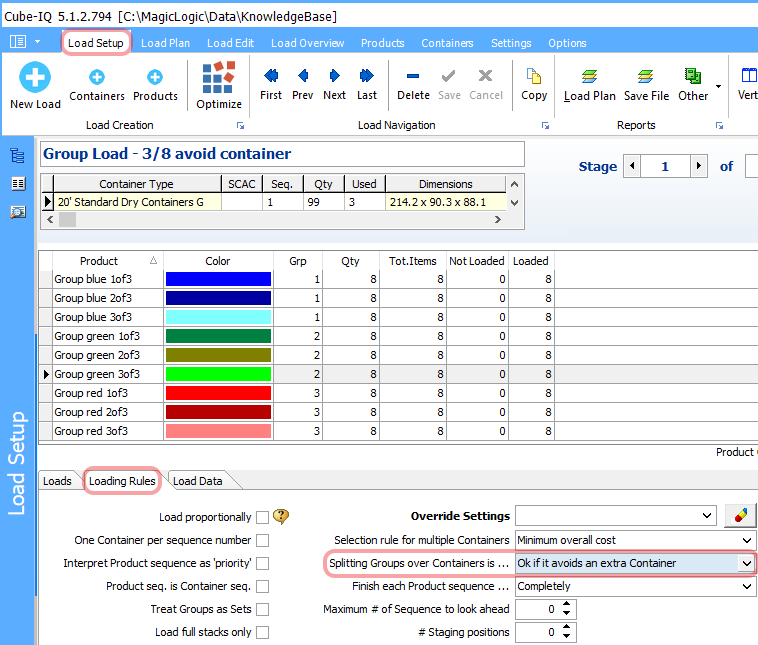Click the red color swatch for Group red 1of3
This screenshot has height=645, width=758.
217,393
